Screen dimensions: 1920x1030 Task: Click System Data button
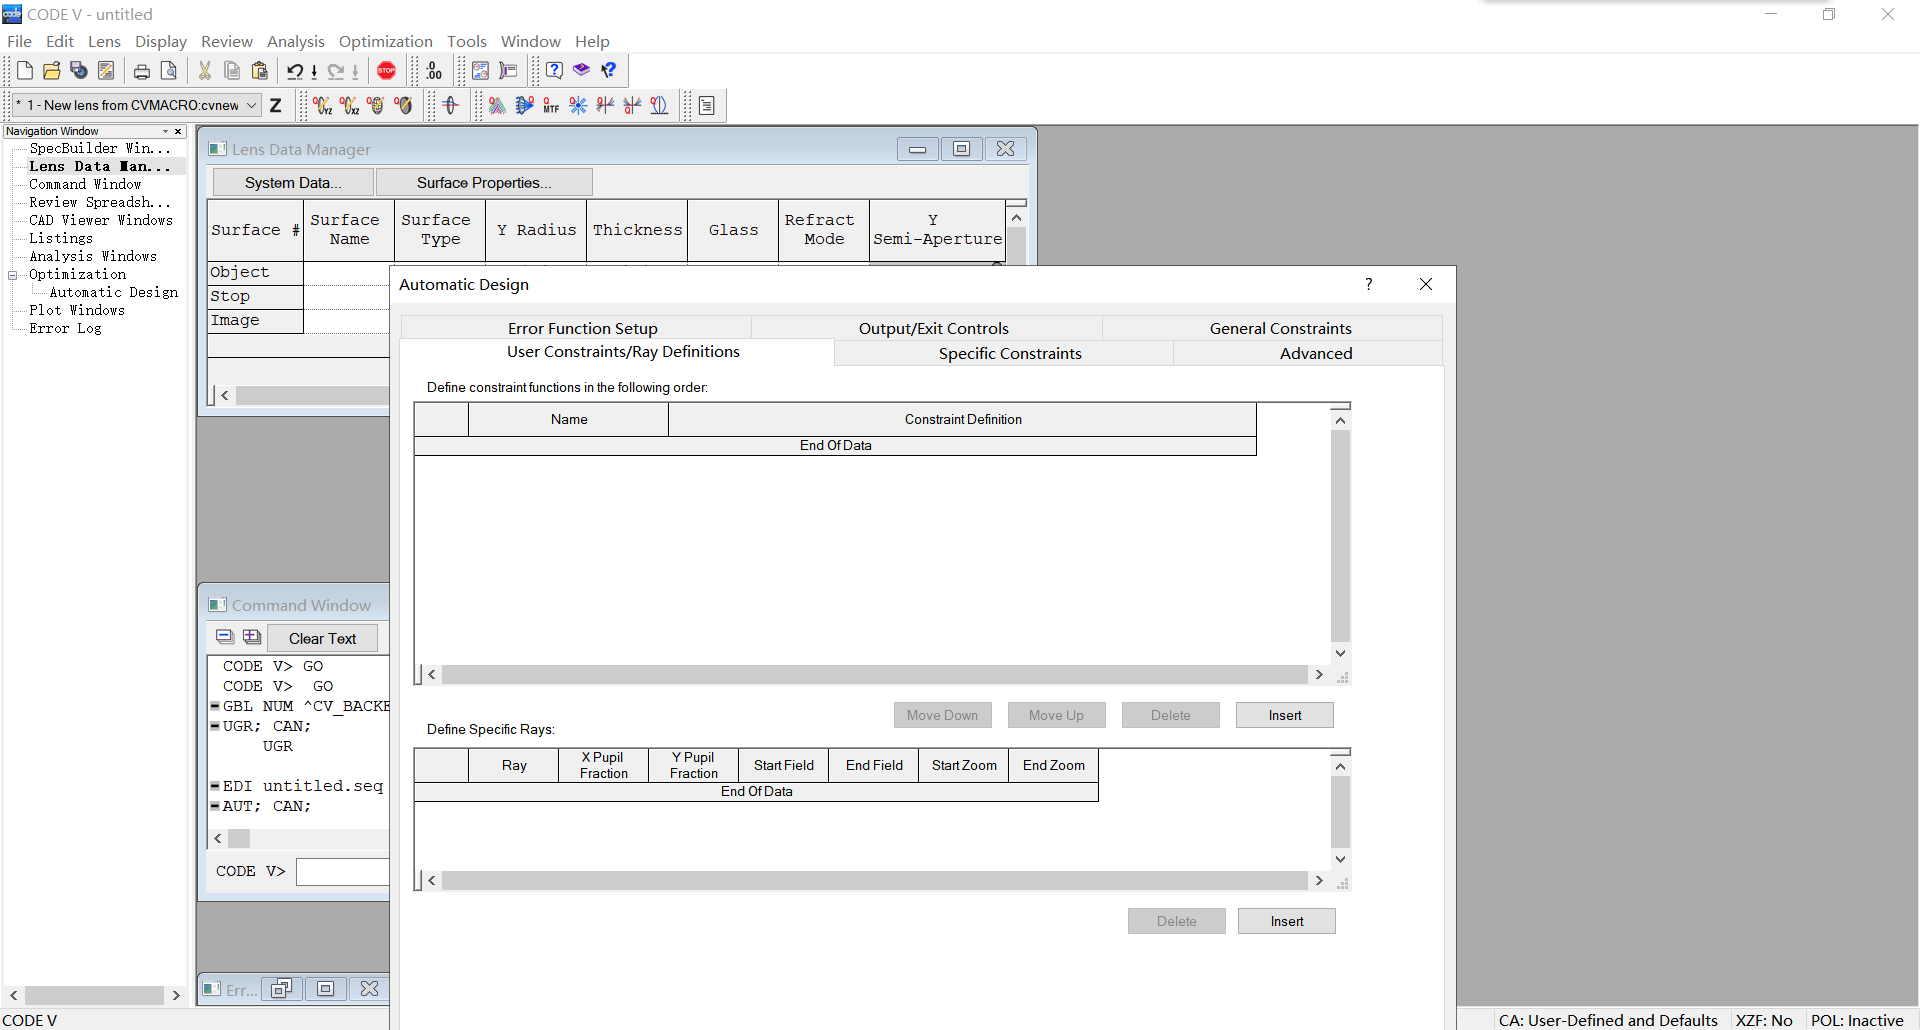pyautogui.click(x=293, y=182)
